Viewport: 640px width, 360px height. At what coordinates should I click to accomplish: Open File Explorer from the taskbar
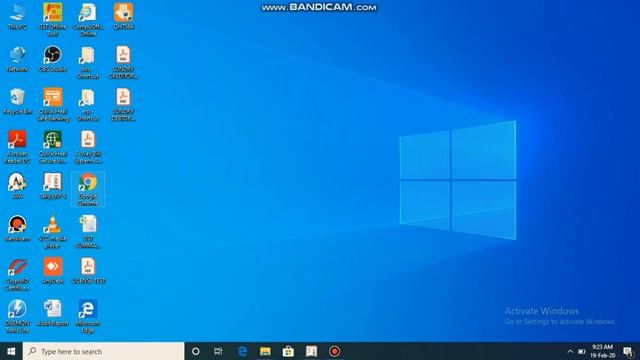pyautogui.click(x=265, y=351)
